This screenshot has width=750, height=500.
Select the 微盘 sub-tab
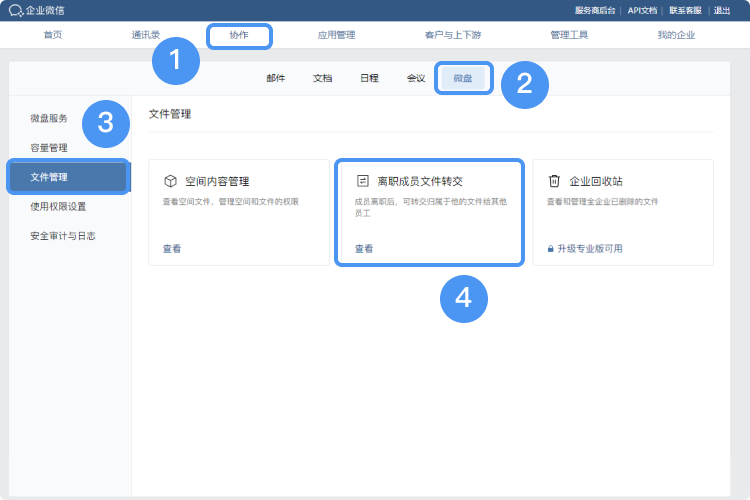463,78
